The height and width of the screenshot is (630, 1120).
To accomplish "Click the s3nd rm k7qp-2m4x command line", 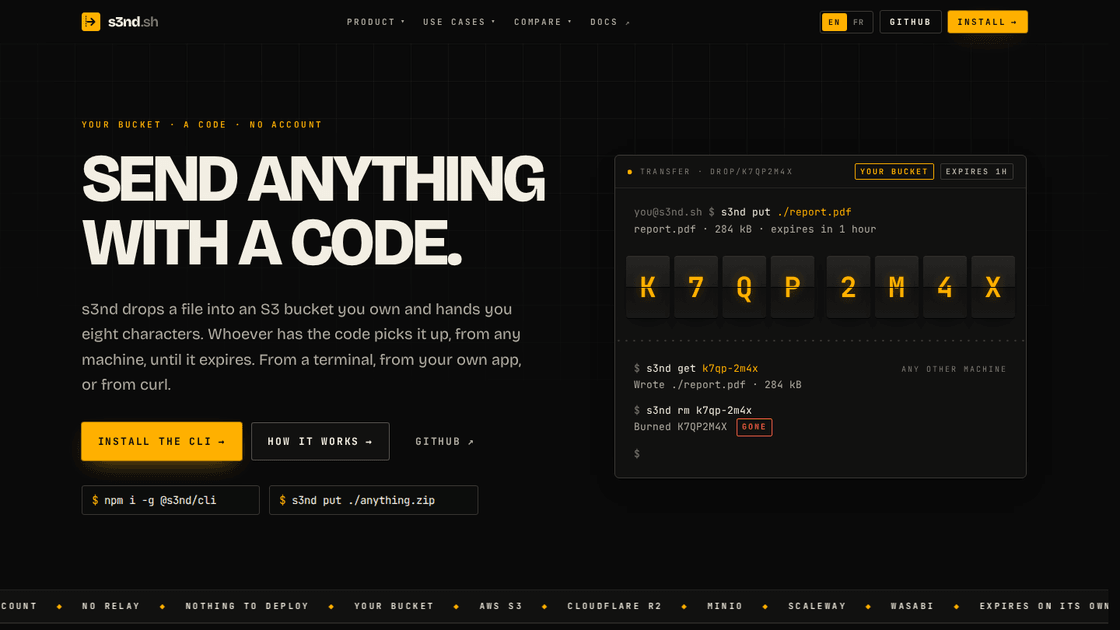I will [692, 411].
